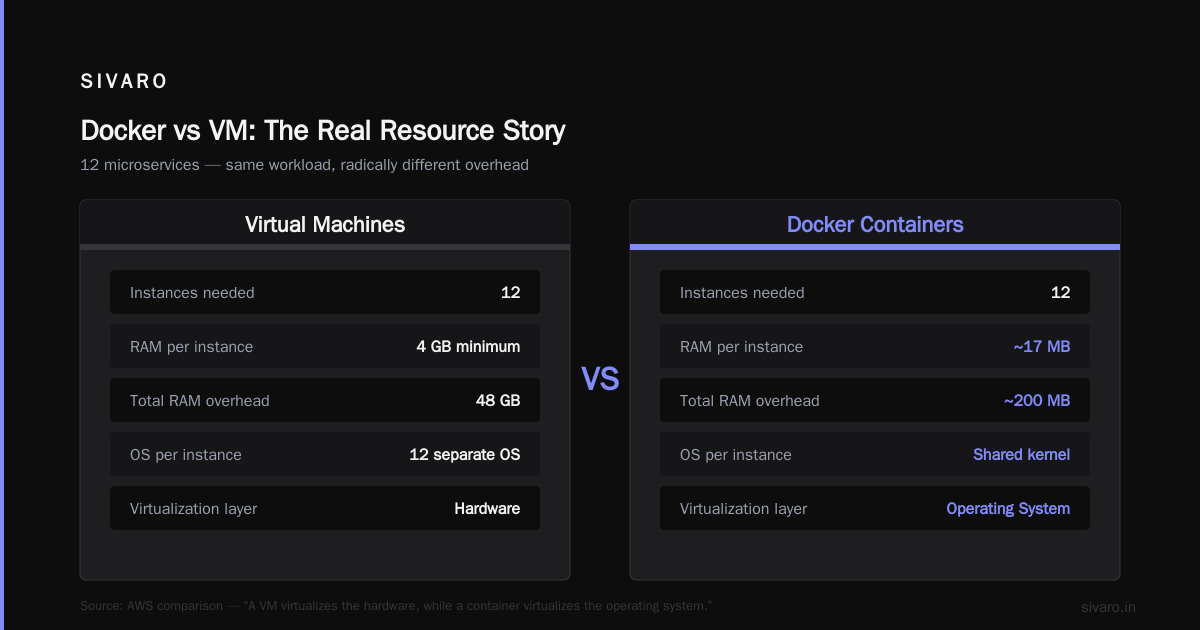Click the title "Docker vs VM: The Real Resource Story"

[323, 130]
